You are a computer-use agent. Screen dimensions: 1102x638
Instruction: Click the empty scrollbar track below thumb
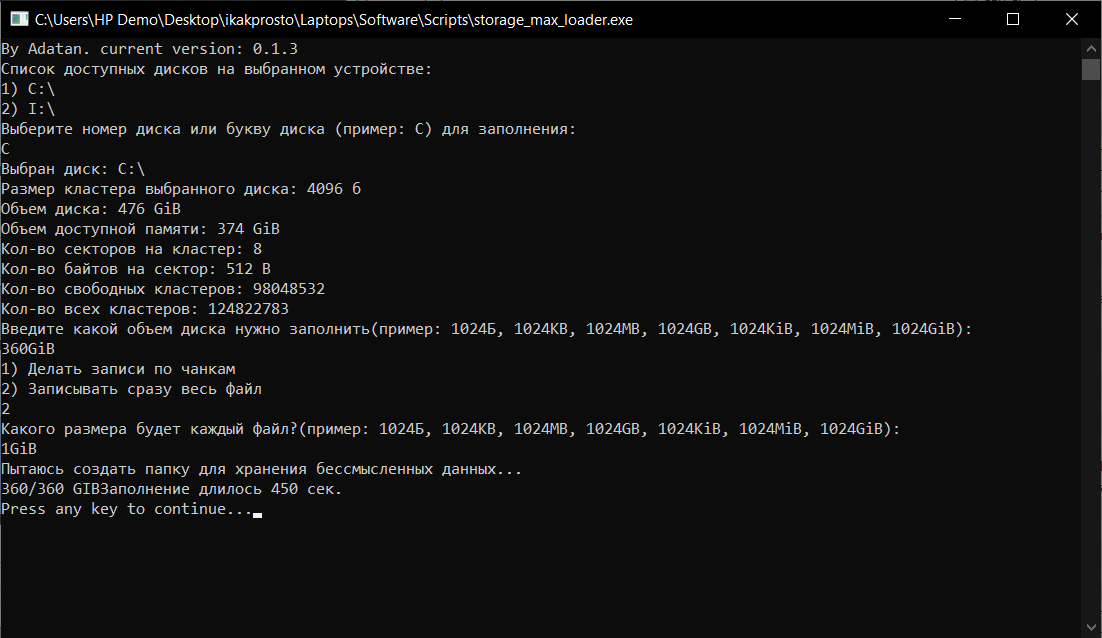1091,351
